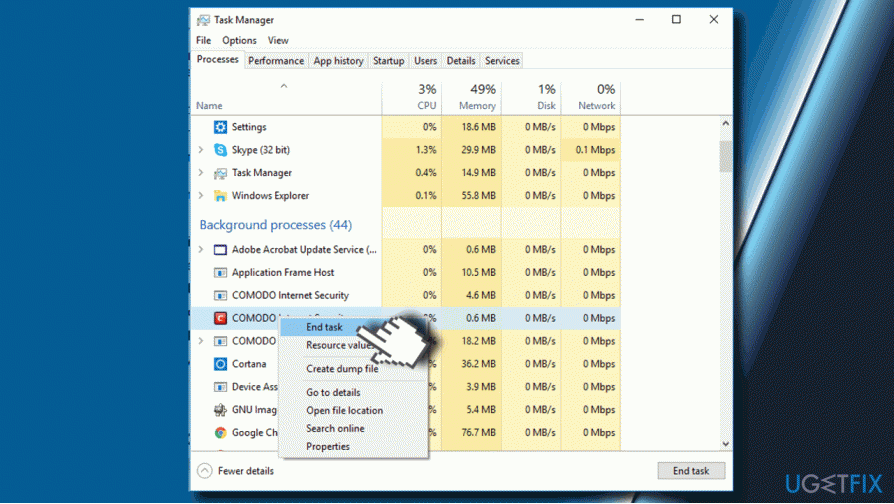Choose End task in context menu
Image resolution: width=894 pixels, height=504 pixels.
click(324, 327)
